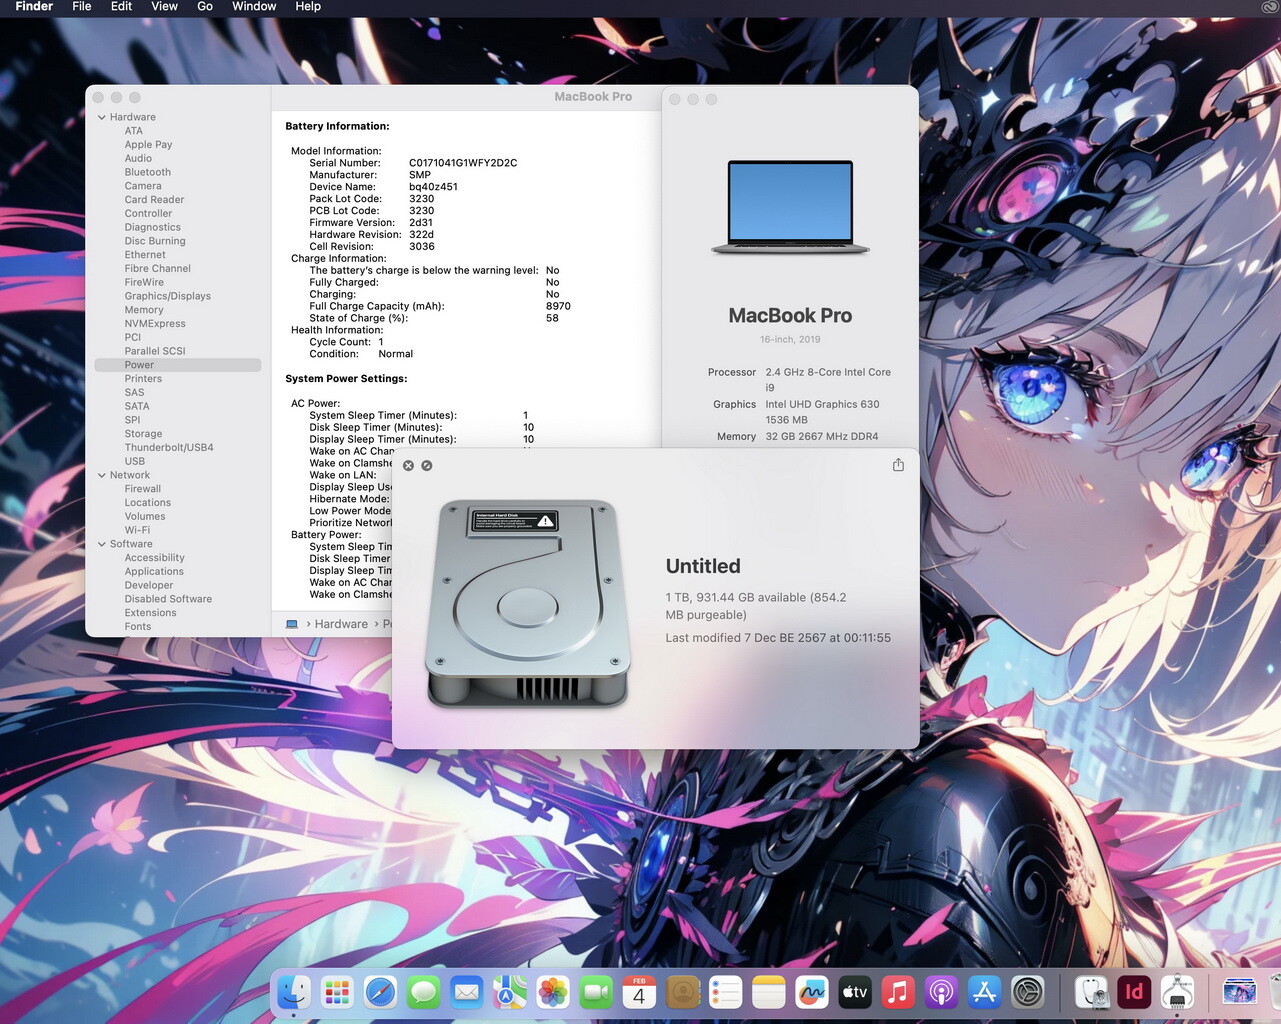Collapse the Software section chevron
Image resolution: width=1281 pixels, height=1024 pixels.
tap(102, 544)
